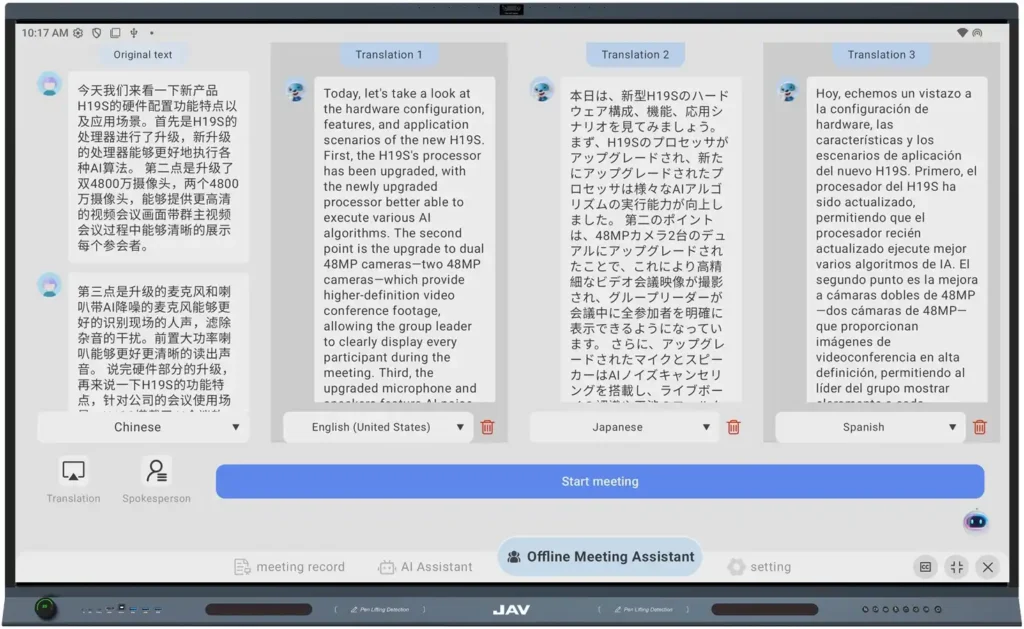
Task: Open the English (United States) language dropdown
Action: pyautogui.click(x=378, y=427)
